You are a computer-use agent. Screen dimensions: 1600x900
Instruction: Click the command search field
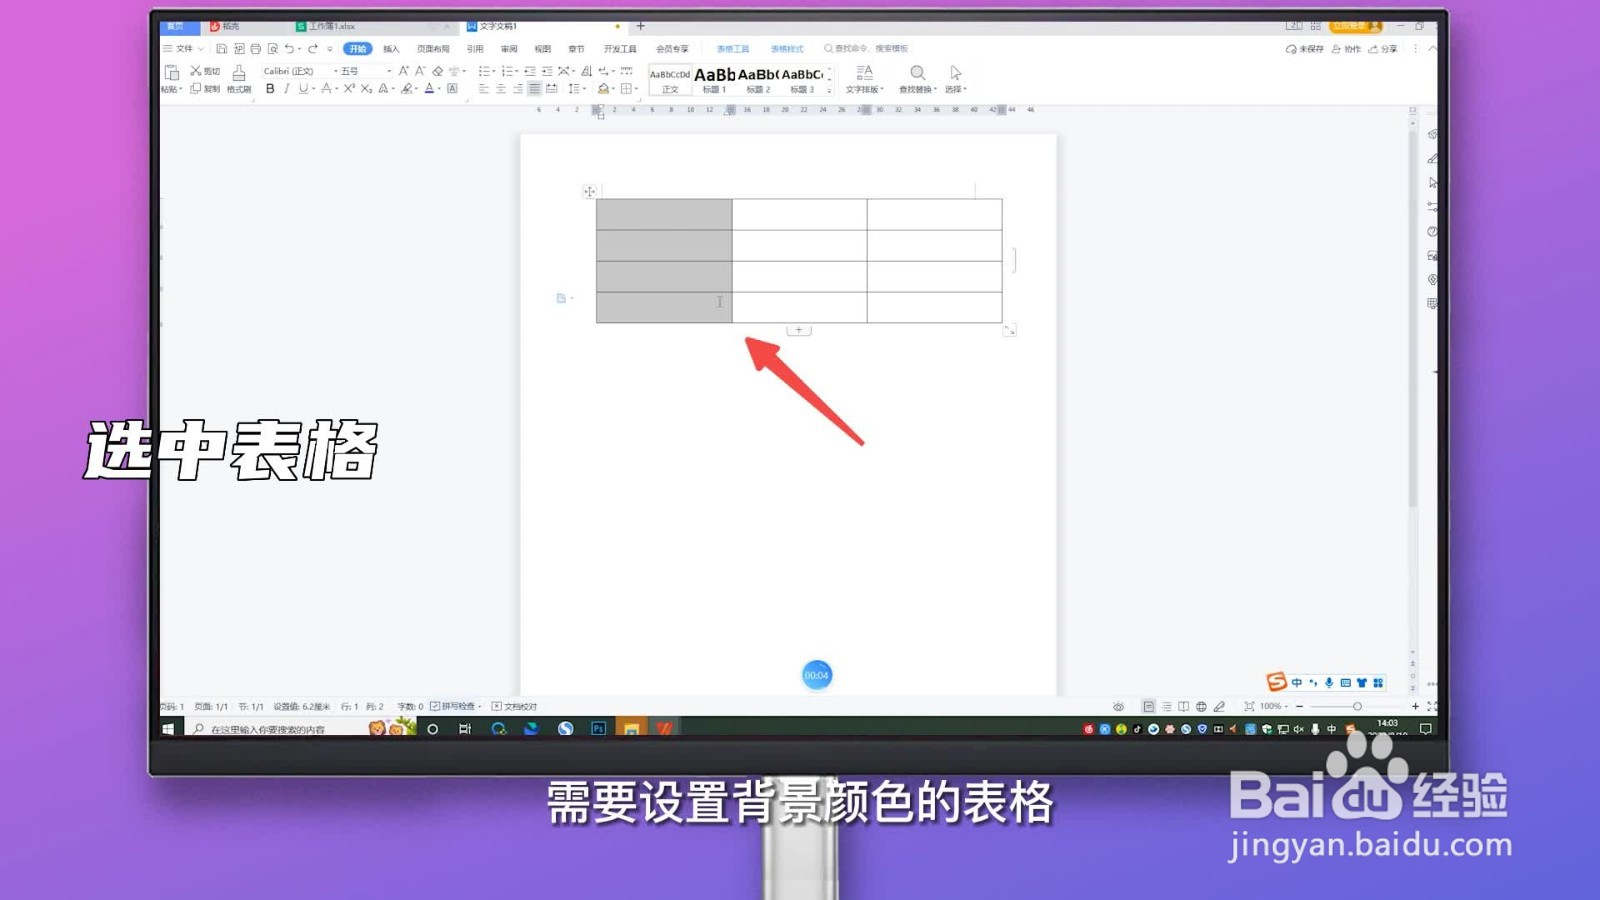tap(867, 48)
